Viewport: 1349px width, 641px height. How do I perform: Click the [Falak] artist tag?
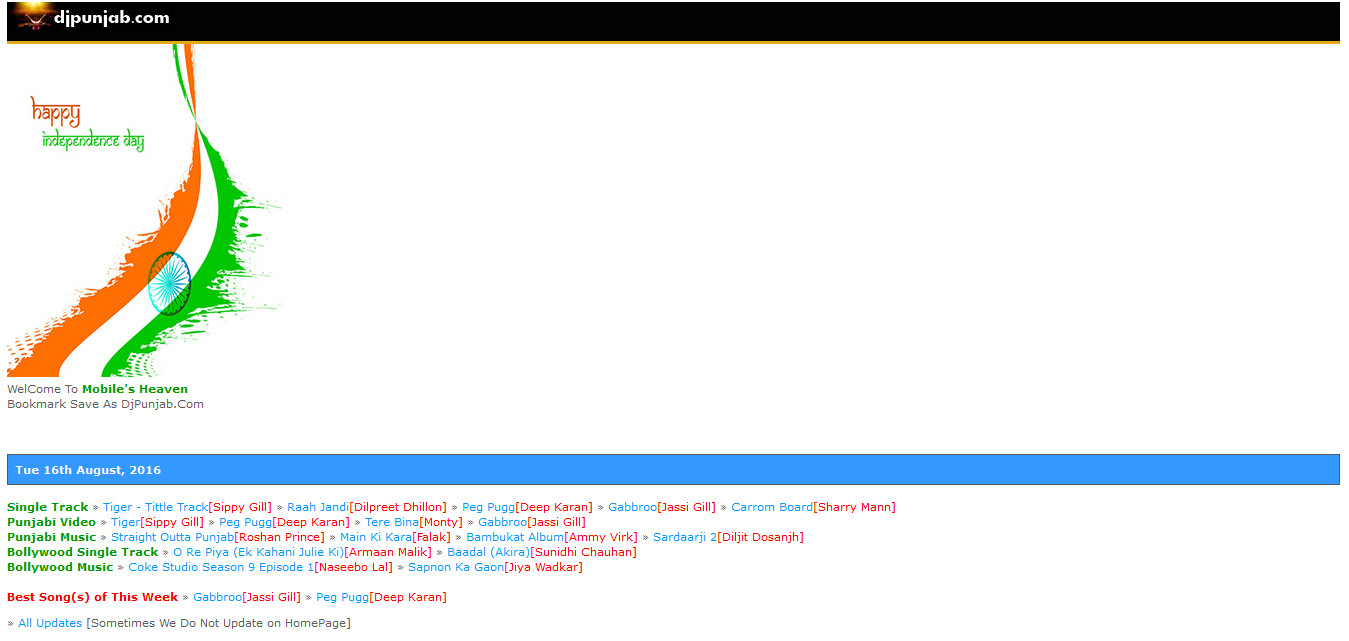coord(431,537)
